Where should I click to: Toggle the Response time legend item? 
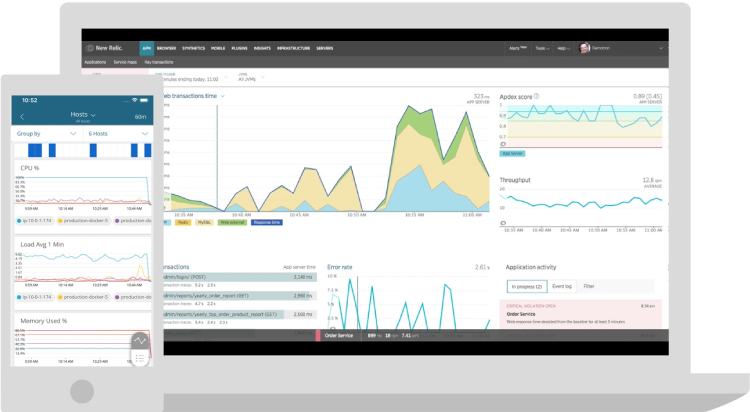click(x=267, y=222)
